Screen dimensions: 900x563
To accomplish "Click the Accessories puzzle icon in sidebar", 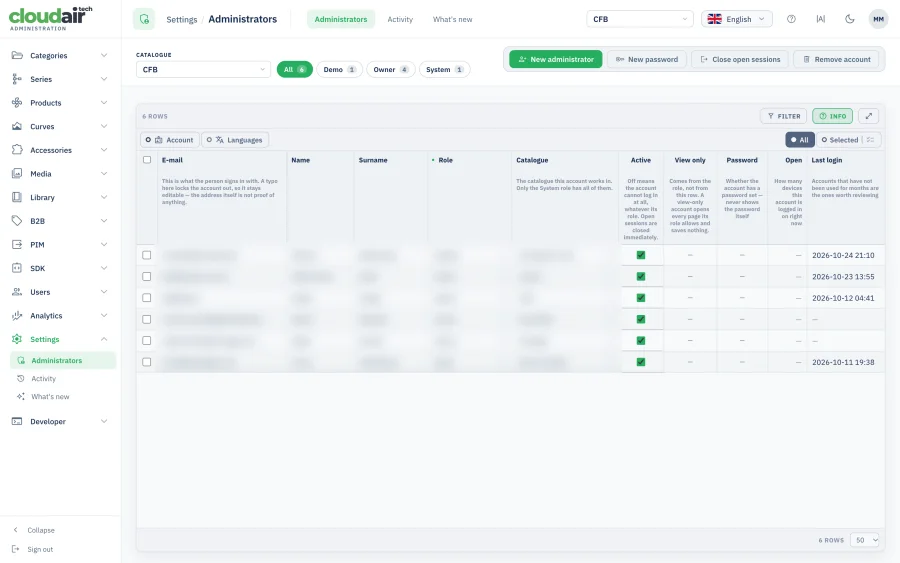I will pos(17,150).
